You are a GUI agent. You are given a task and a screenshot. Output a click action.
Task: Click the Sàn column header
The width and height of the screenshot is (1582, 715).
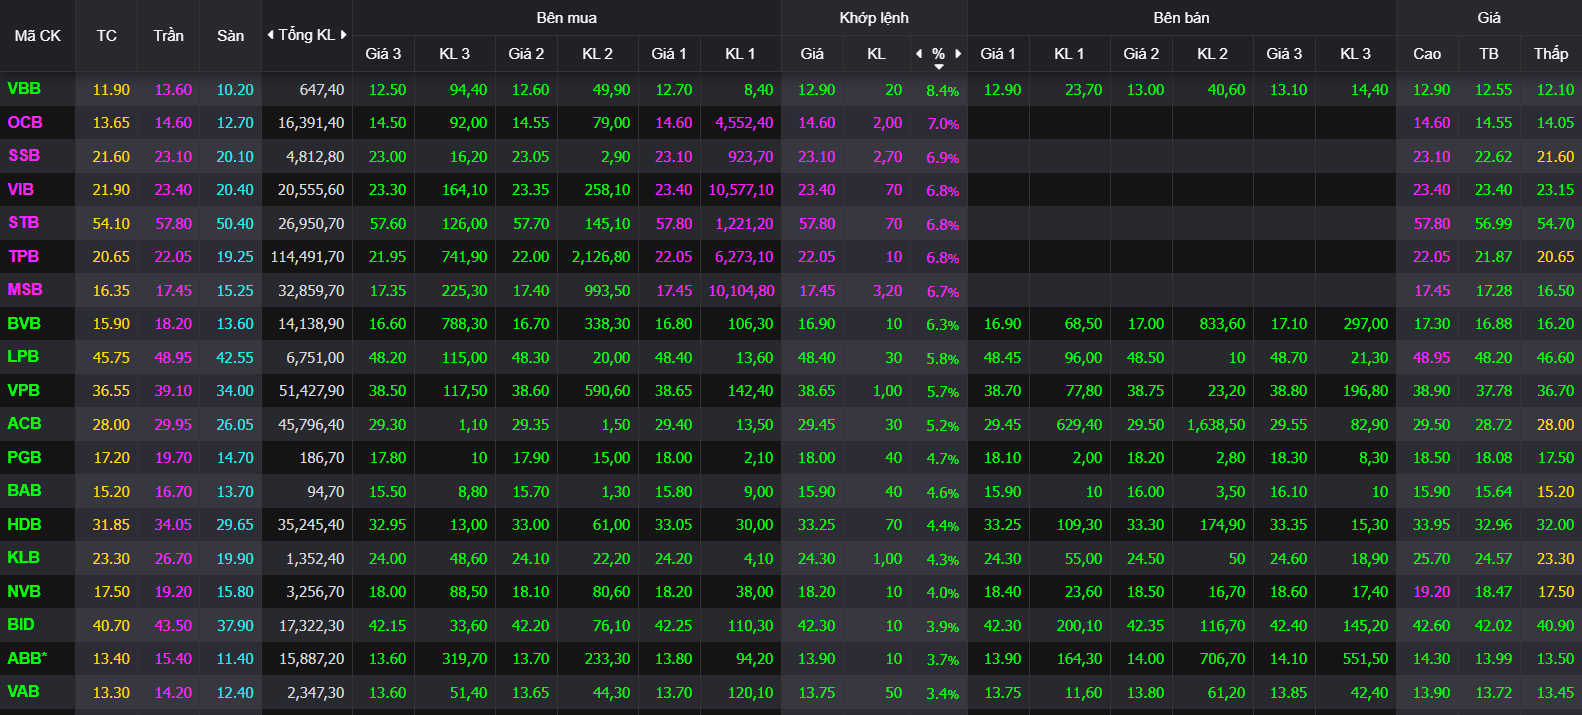(x=231, y=36)
